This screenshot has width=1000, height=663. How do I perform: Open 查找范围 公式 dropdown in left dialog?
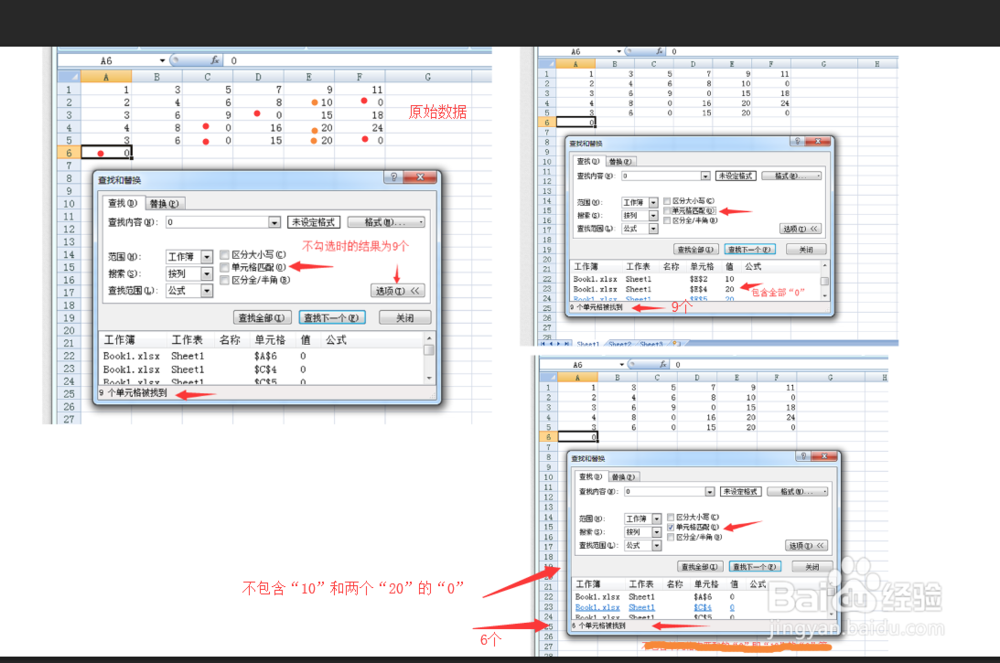(x=207, y=291)
